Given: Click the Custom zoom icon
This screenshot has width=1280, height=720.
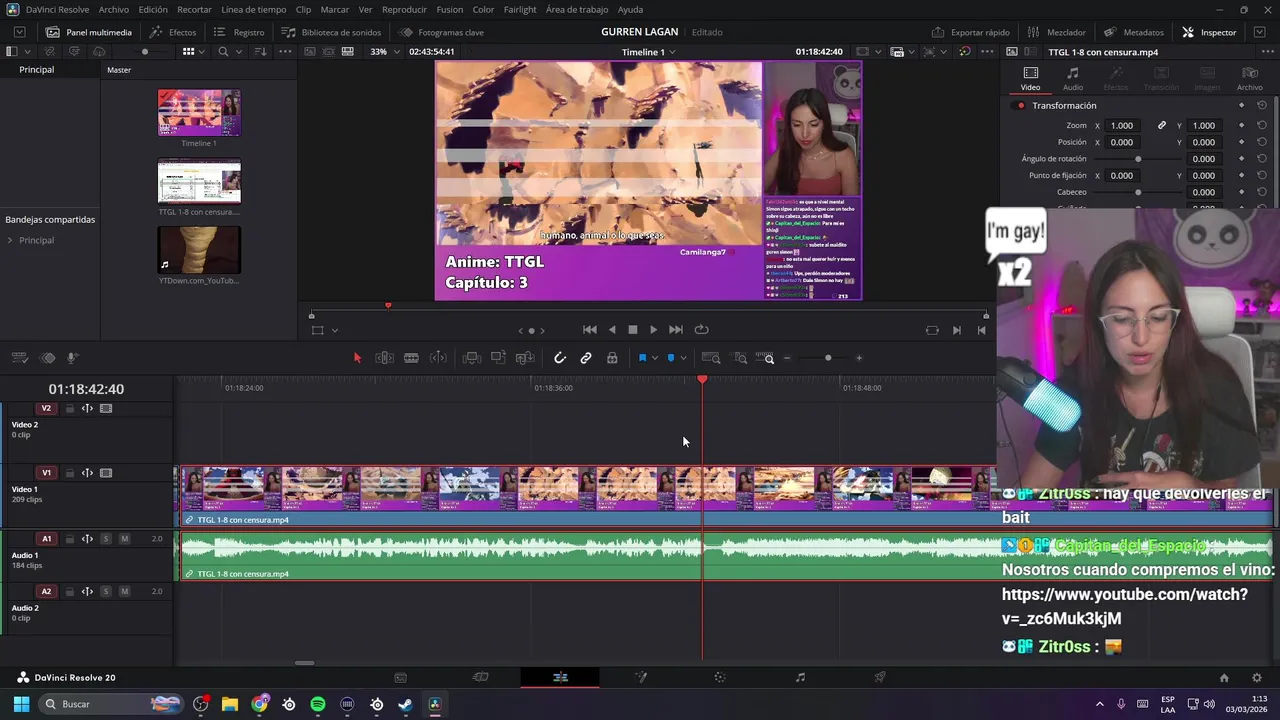Looking at the screenshot, I should click(x=765, y=358).
